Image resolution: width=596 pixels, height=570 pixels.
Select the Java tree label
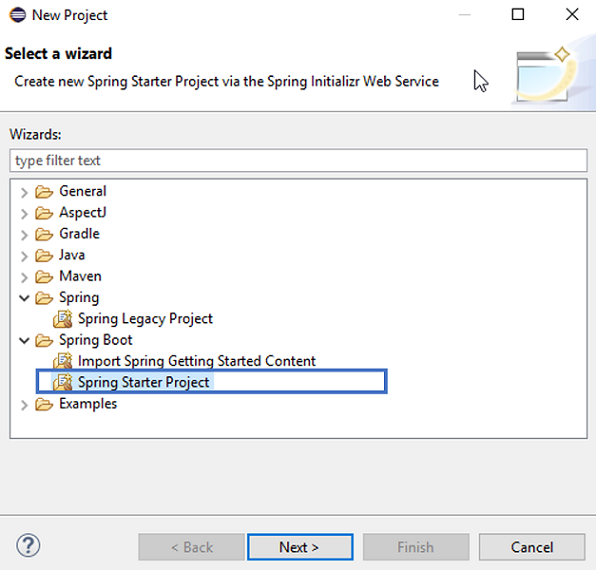click(x=72, y=255)
